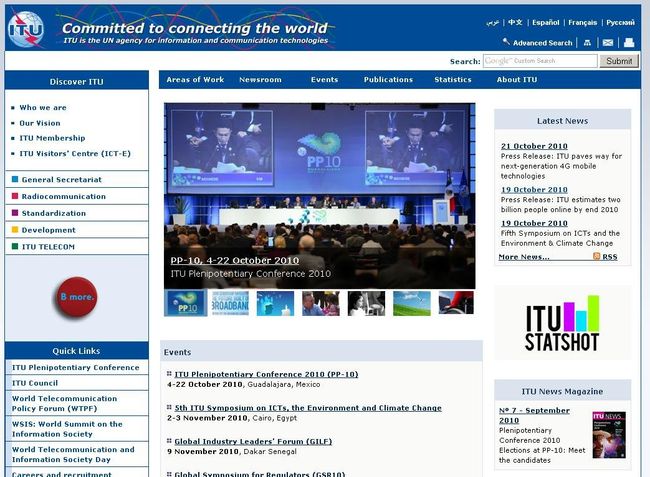Click the More News link
The image size is (650, 477).
tap(524, 257)
